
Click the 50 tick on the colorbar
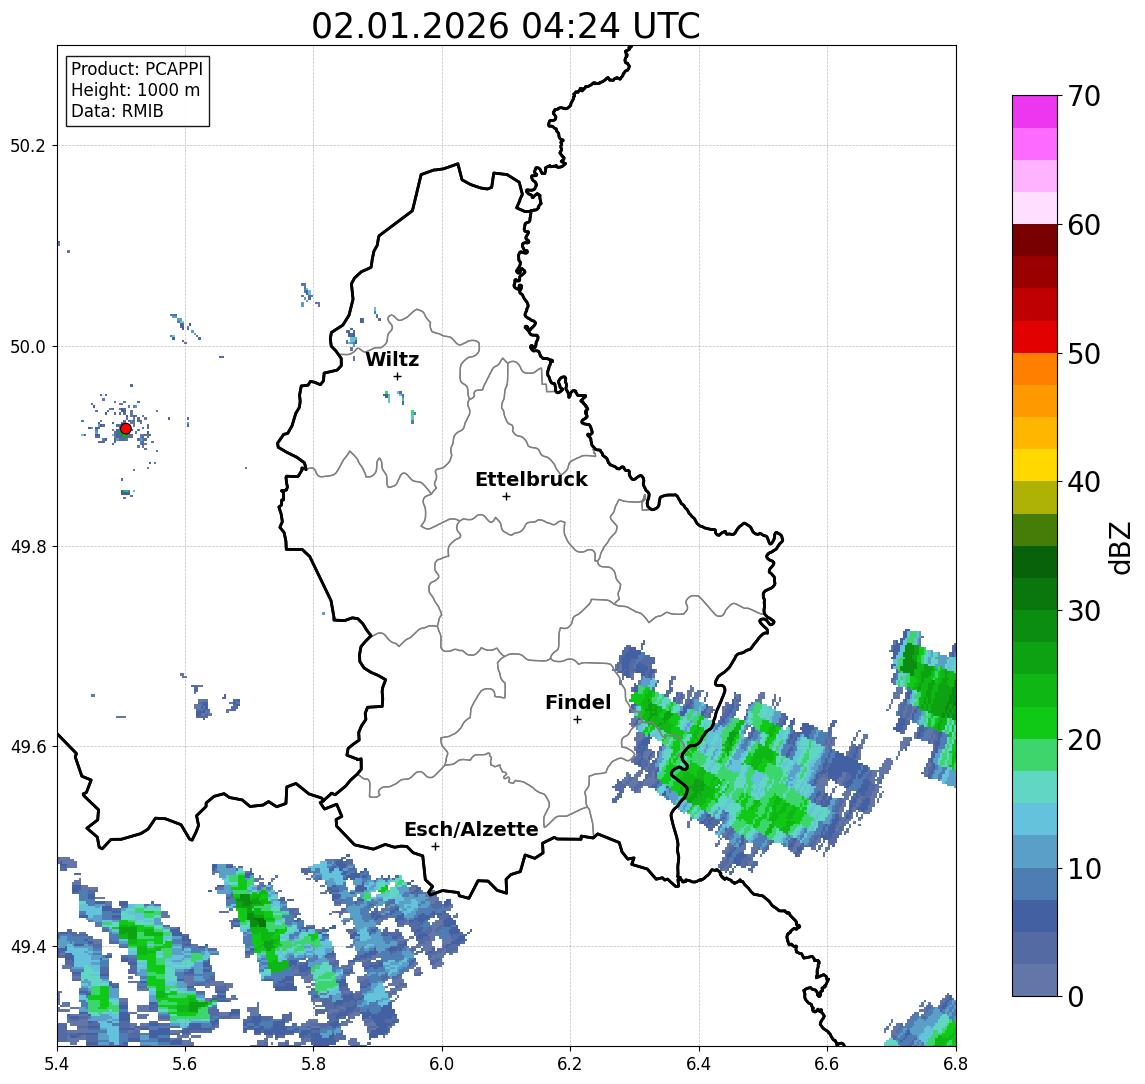pyautogui.click(x=1084, y=354)
